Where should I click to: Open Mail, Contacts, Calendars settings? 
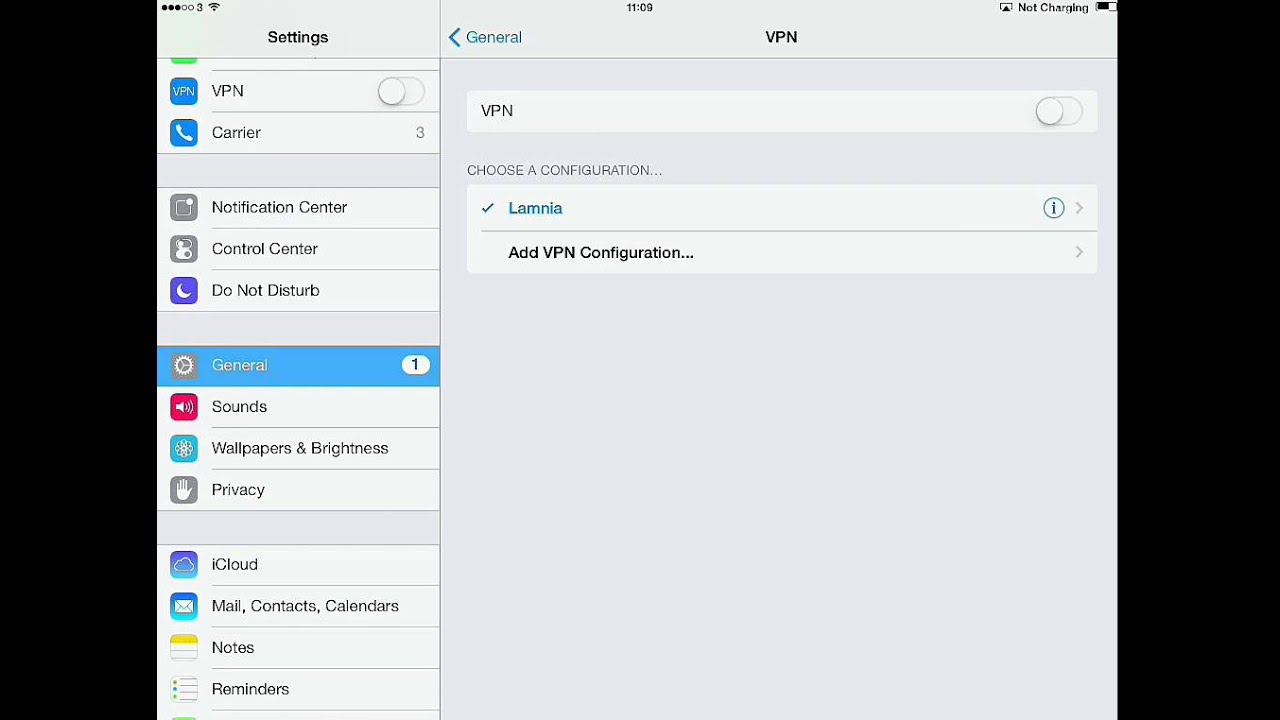(x=298, y=606)
